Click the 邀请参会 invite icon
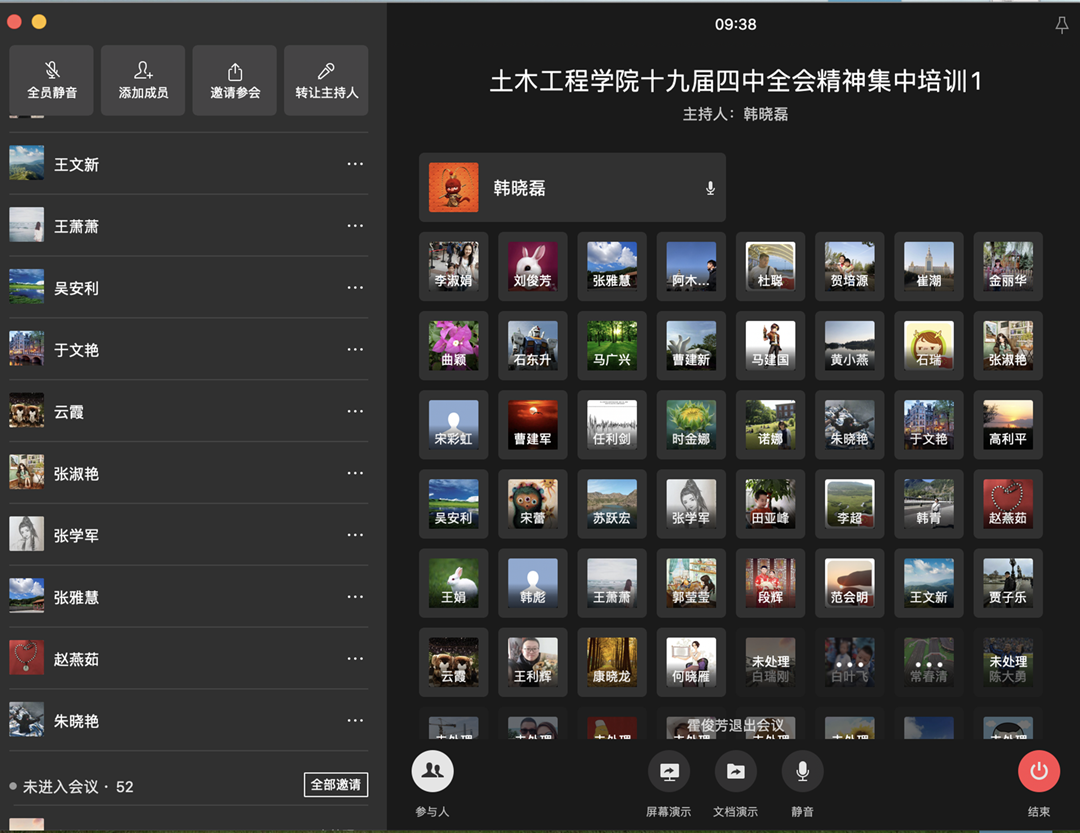 235,71
